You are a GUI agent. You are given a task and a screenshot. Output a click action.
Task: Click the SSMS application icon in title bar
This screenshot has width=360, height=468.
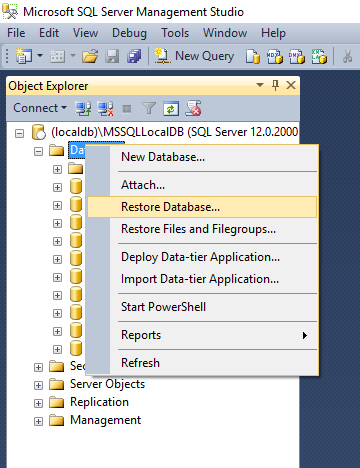10,11
